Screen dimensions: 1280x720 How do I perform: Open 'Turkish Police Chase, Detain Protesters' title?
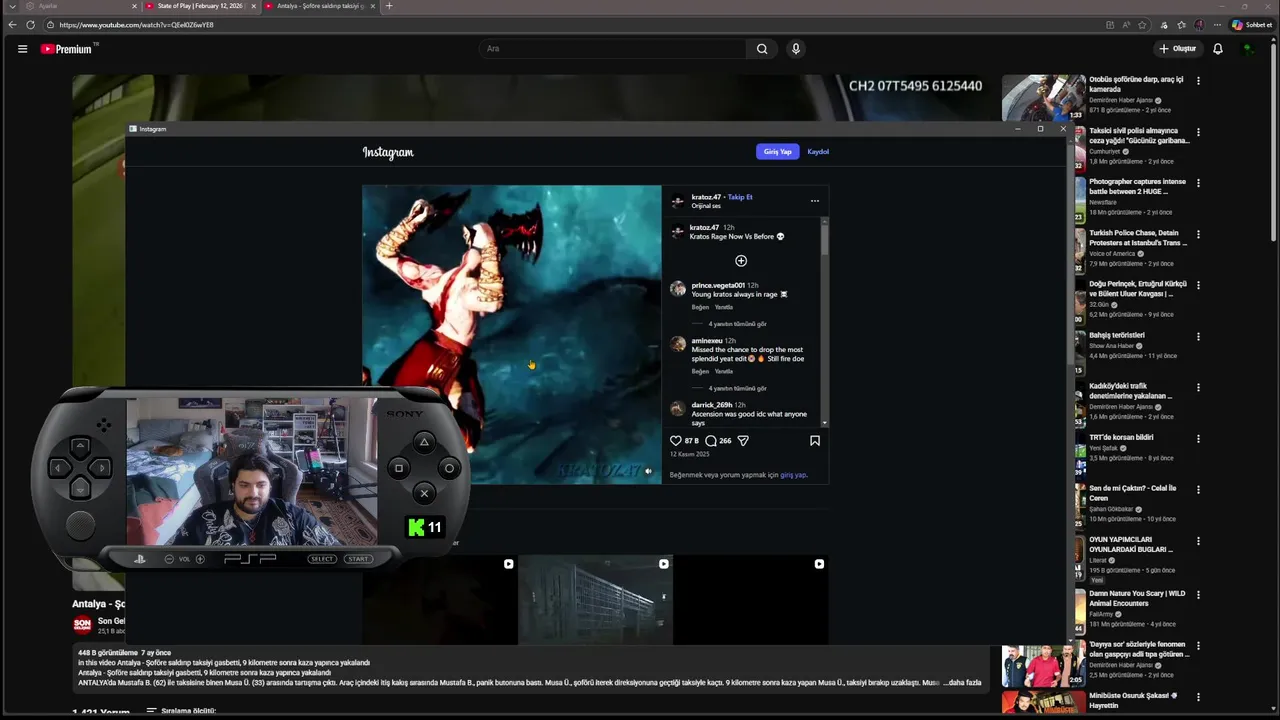tap(1138, 238)
